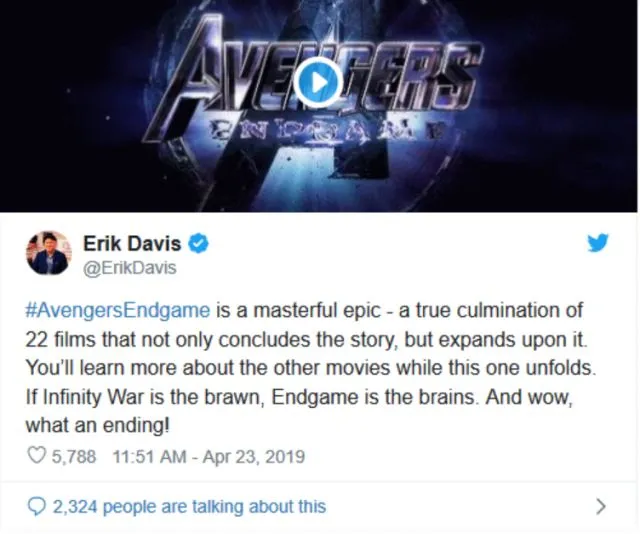The height and width of the screenshot is (534, 640).
Task: Like the tweet with heart icon
Action: [x=36, y=456]
